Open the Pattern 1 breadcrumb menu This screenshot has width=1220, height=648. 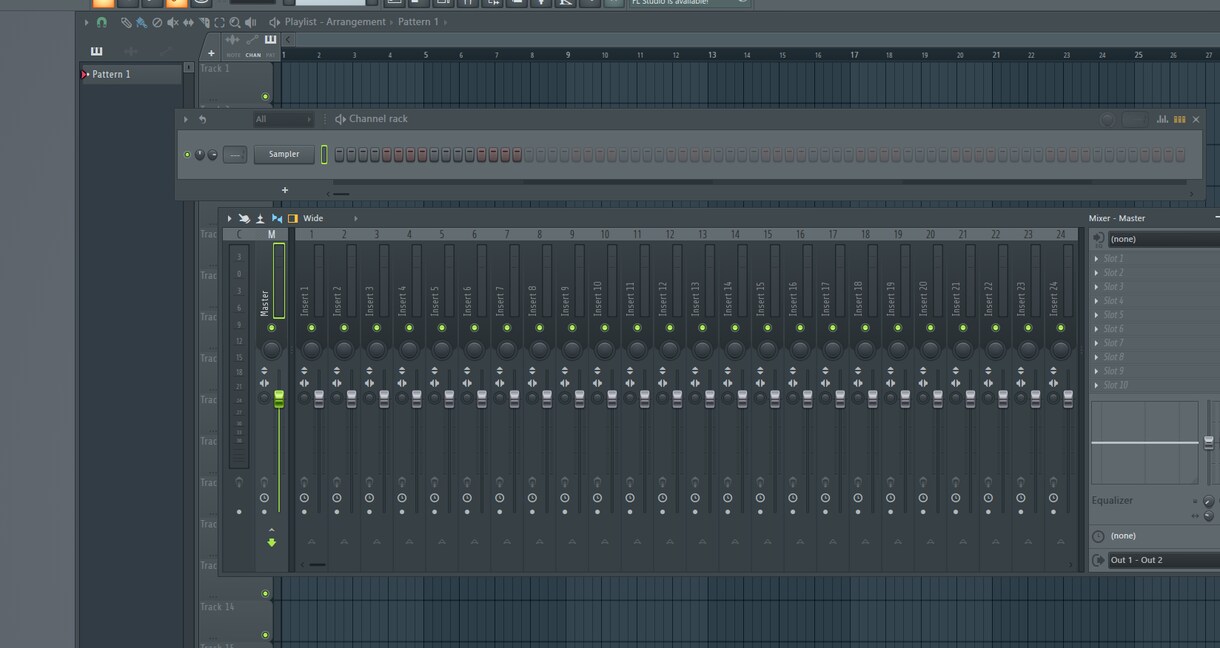pyautogui.click(x=420, y=21)
